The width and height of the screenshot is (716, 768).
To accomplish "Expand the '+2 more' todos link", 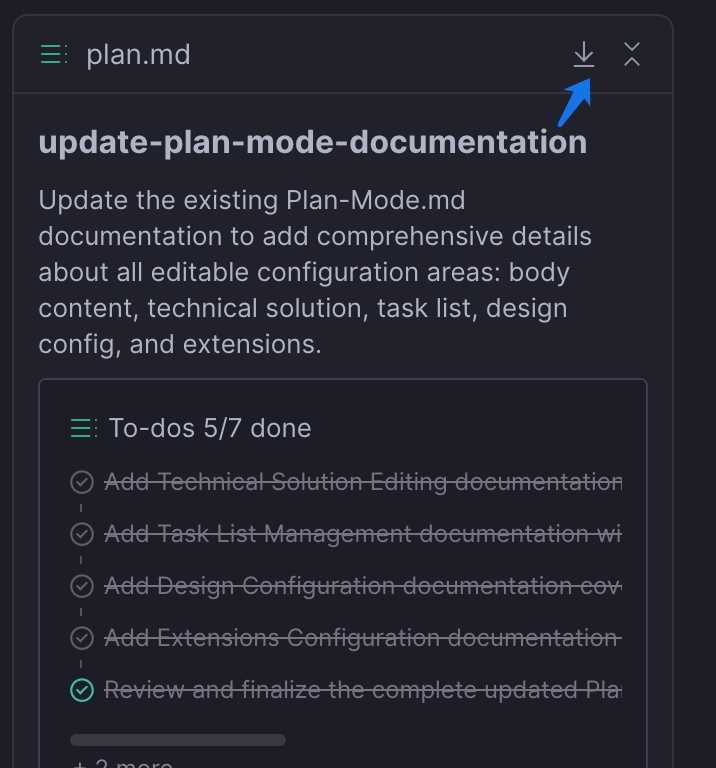I will (x=122, y=762).
